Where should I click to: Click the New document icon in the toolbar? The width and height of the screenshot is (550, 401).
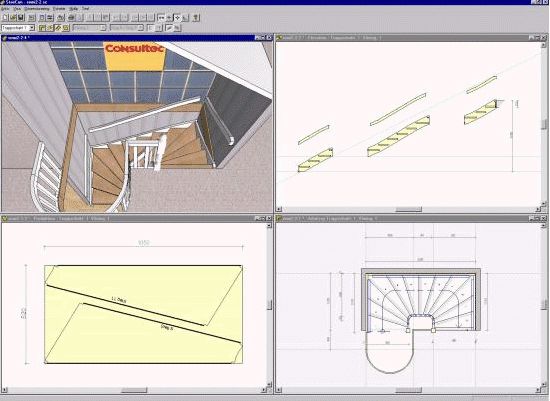pos(5,17)
